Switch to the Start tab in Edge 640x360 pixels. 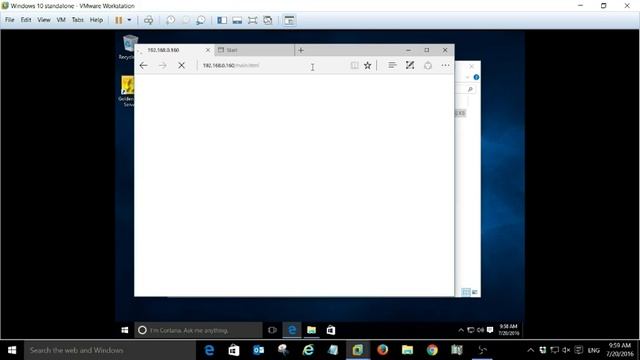[254, 50]
